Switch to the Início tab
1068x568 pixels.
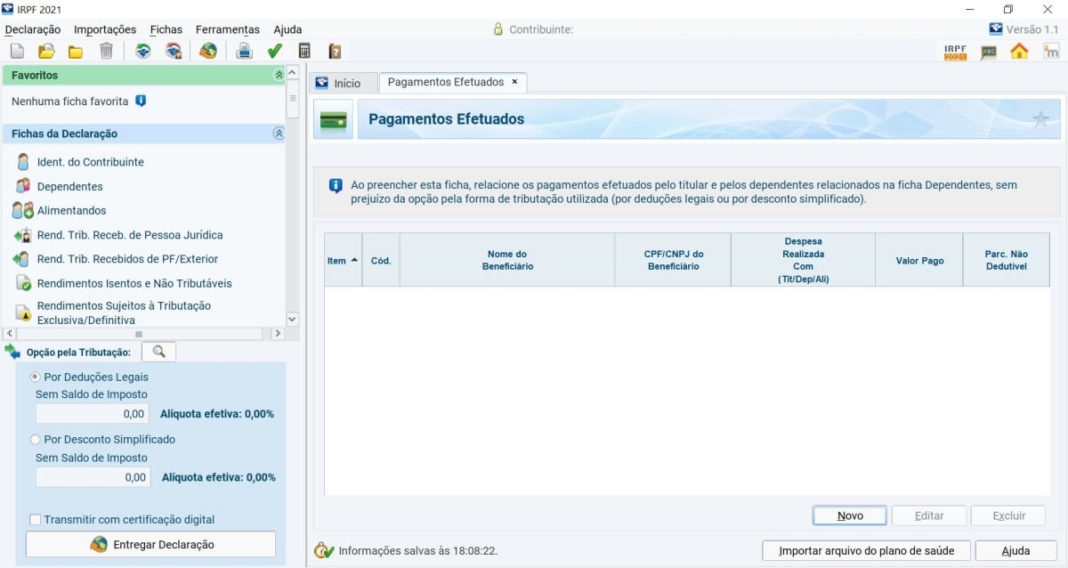344,83
